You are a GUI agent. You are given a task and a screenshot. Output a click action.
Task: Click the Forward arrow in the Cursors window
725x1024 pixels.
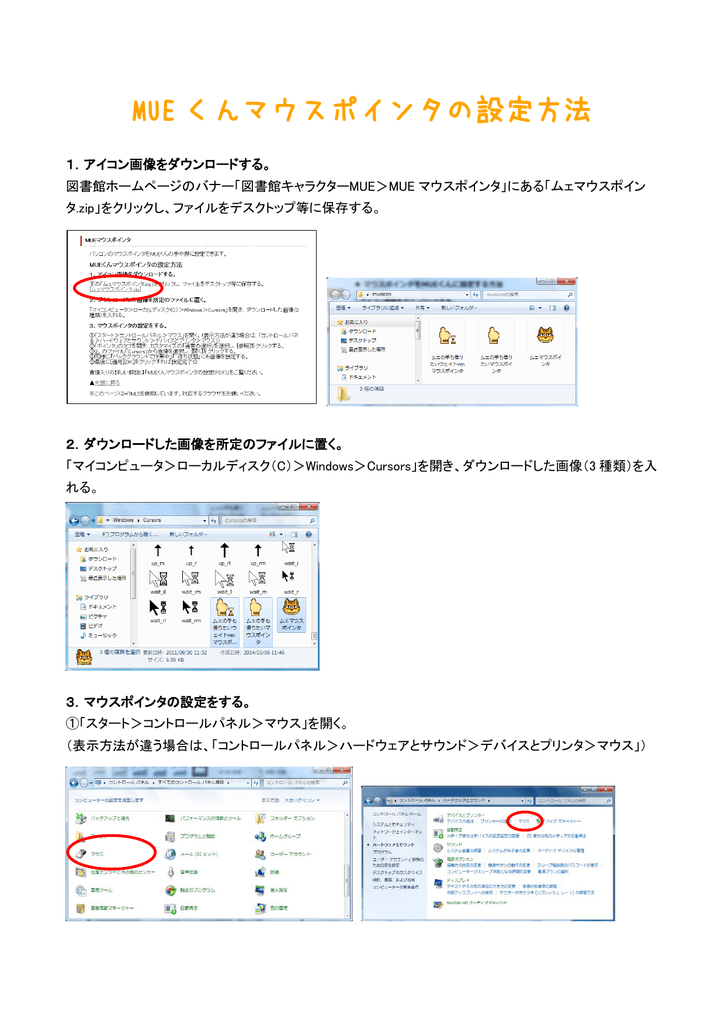click(x=86, y=520)
